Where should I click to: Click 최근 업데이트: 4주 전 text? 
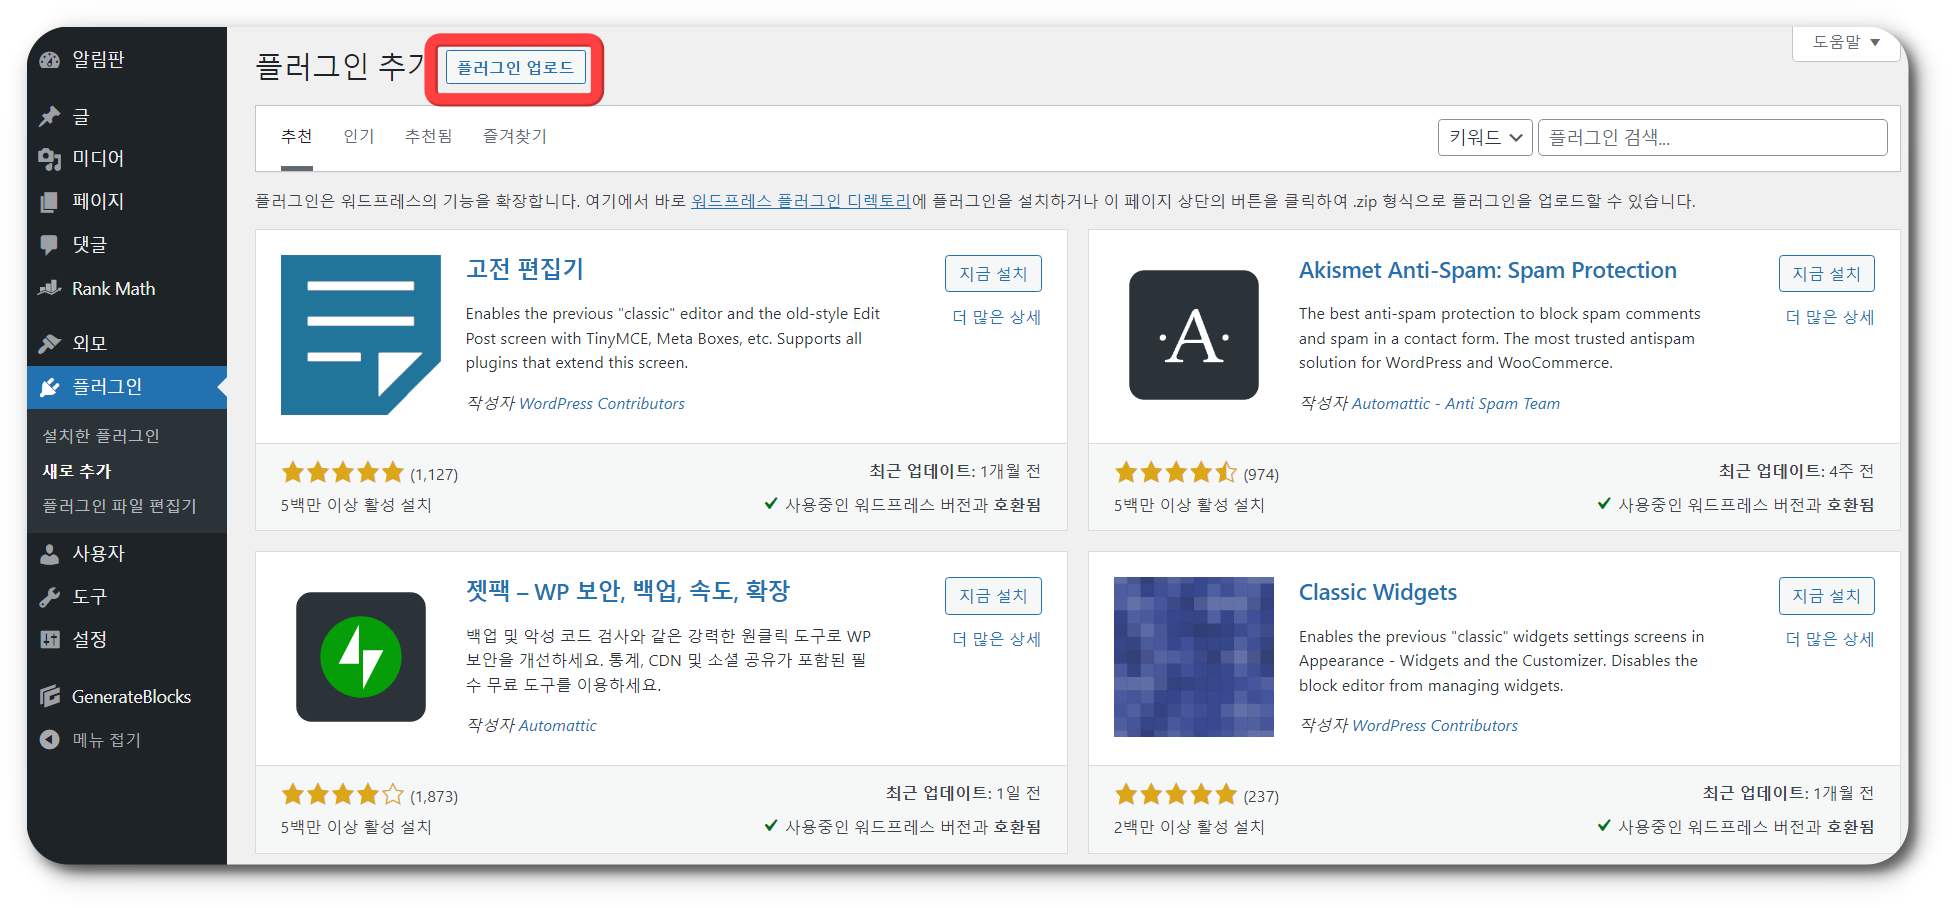click(x=1796, y=471)
